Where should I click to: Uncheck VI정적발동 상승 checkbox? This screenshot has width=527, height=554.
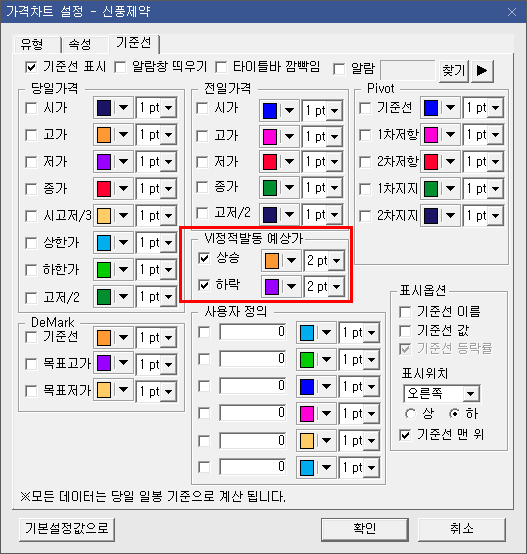point(204,258)
